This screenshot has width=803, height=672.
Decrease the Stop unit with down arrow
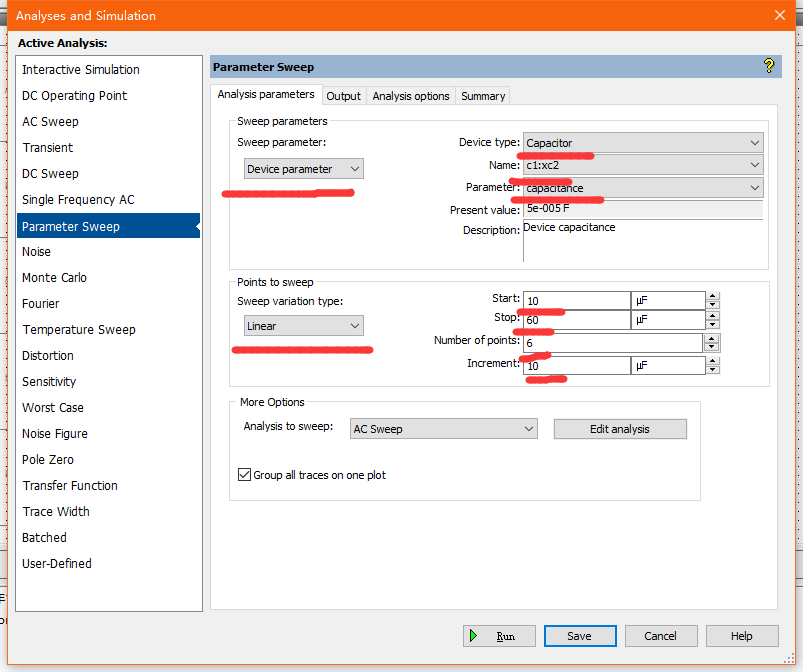pos(712,325)
